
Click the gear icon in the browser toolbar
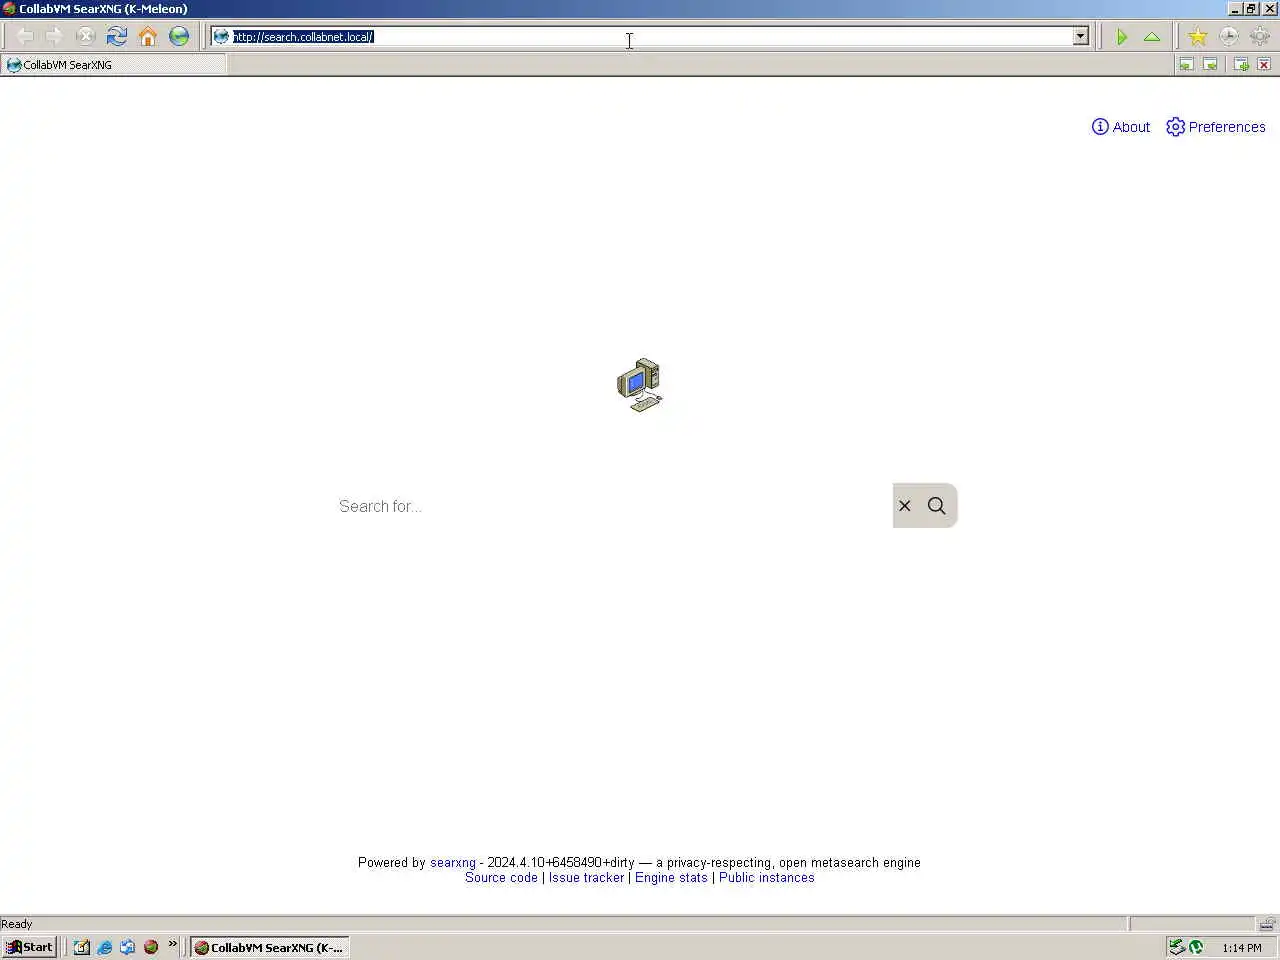pos(1259,37)
